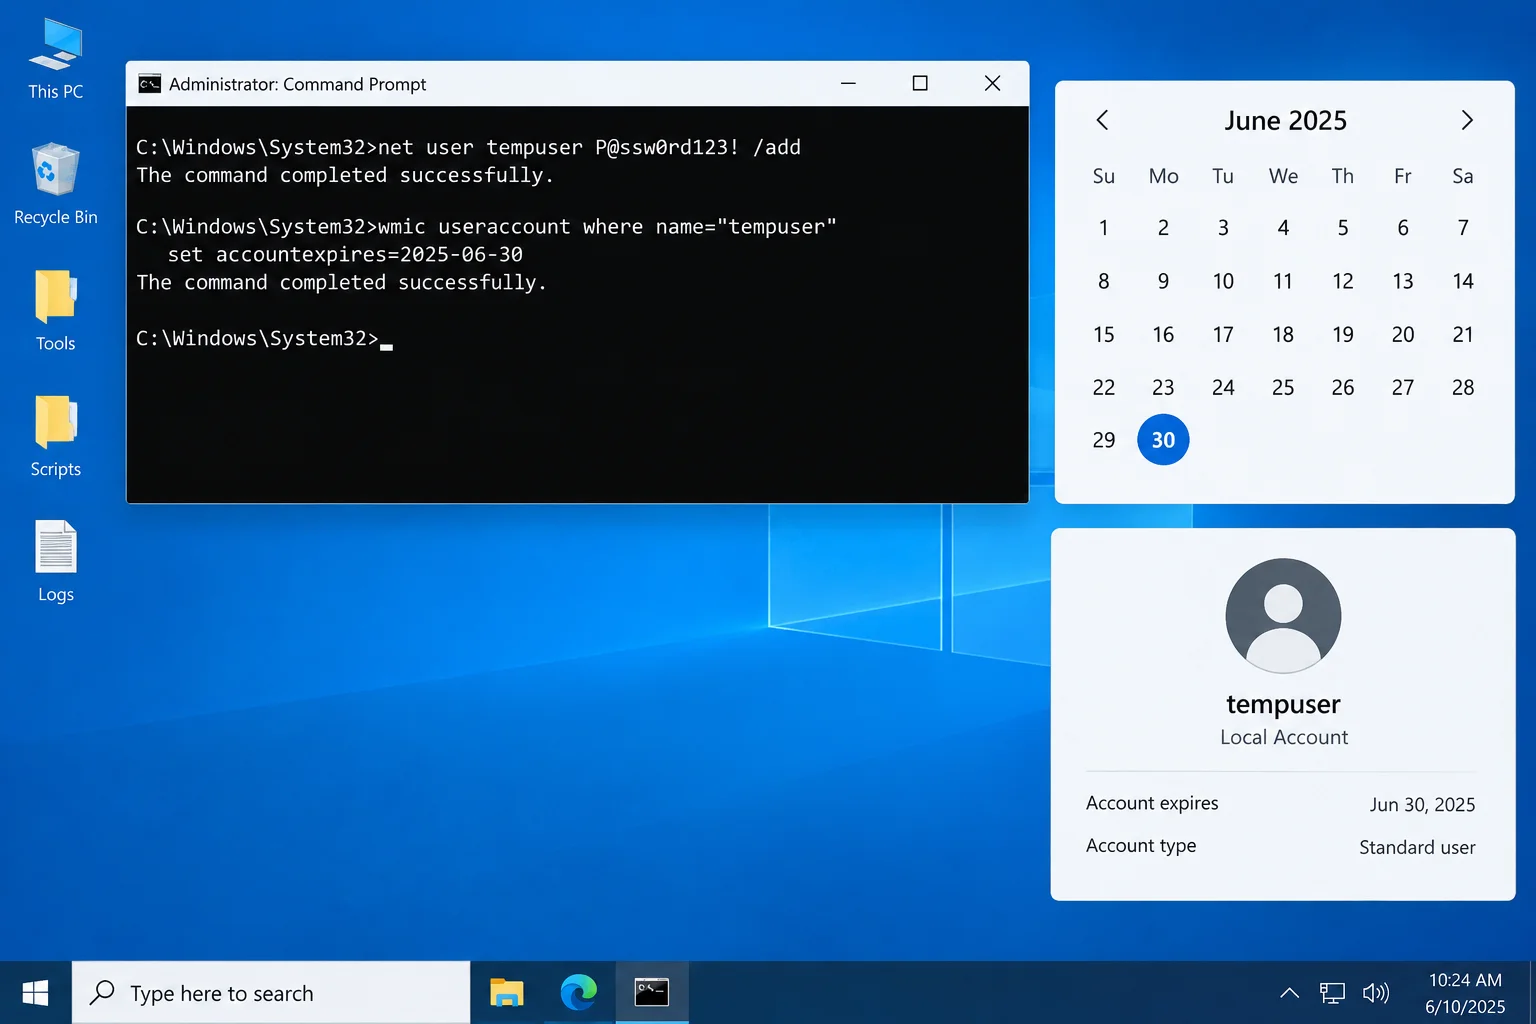Image resolution: width=1536 pixels, height=1024 pixels.
Task: Select June 10 in the calendar
Action: coord(1223,281)
